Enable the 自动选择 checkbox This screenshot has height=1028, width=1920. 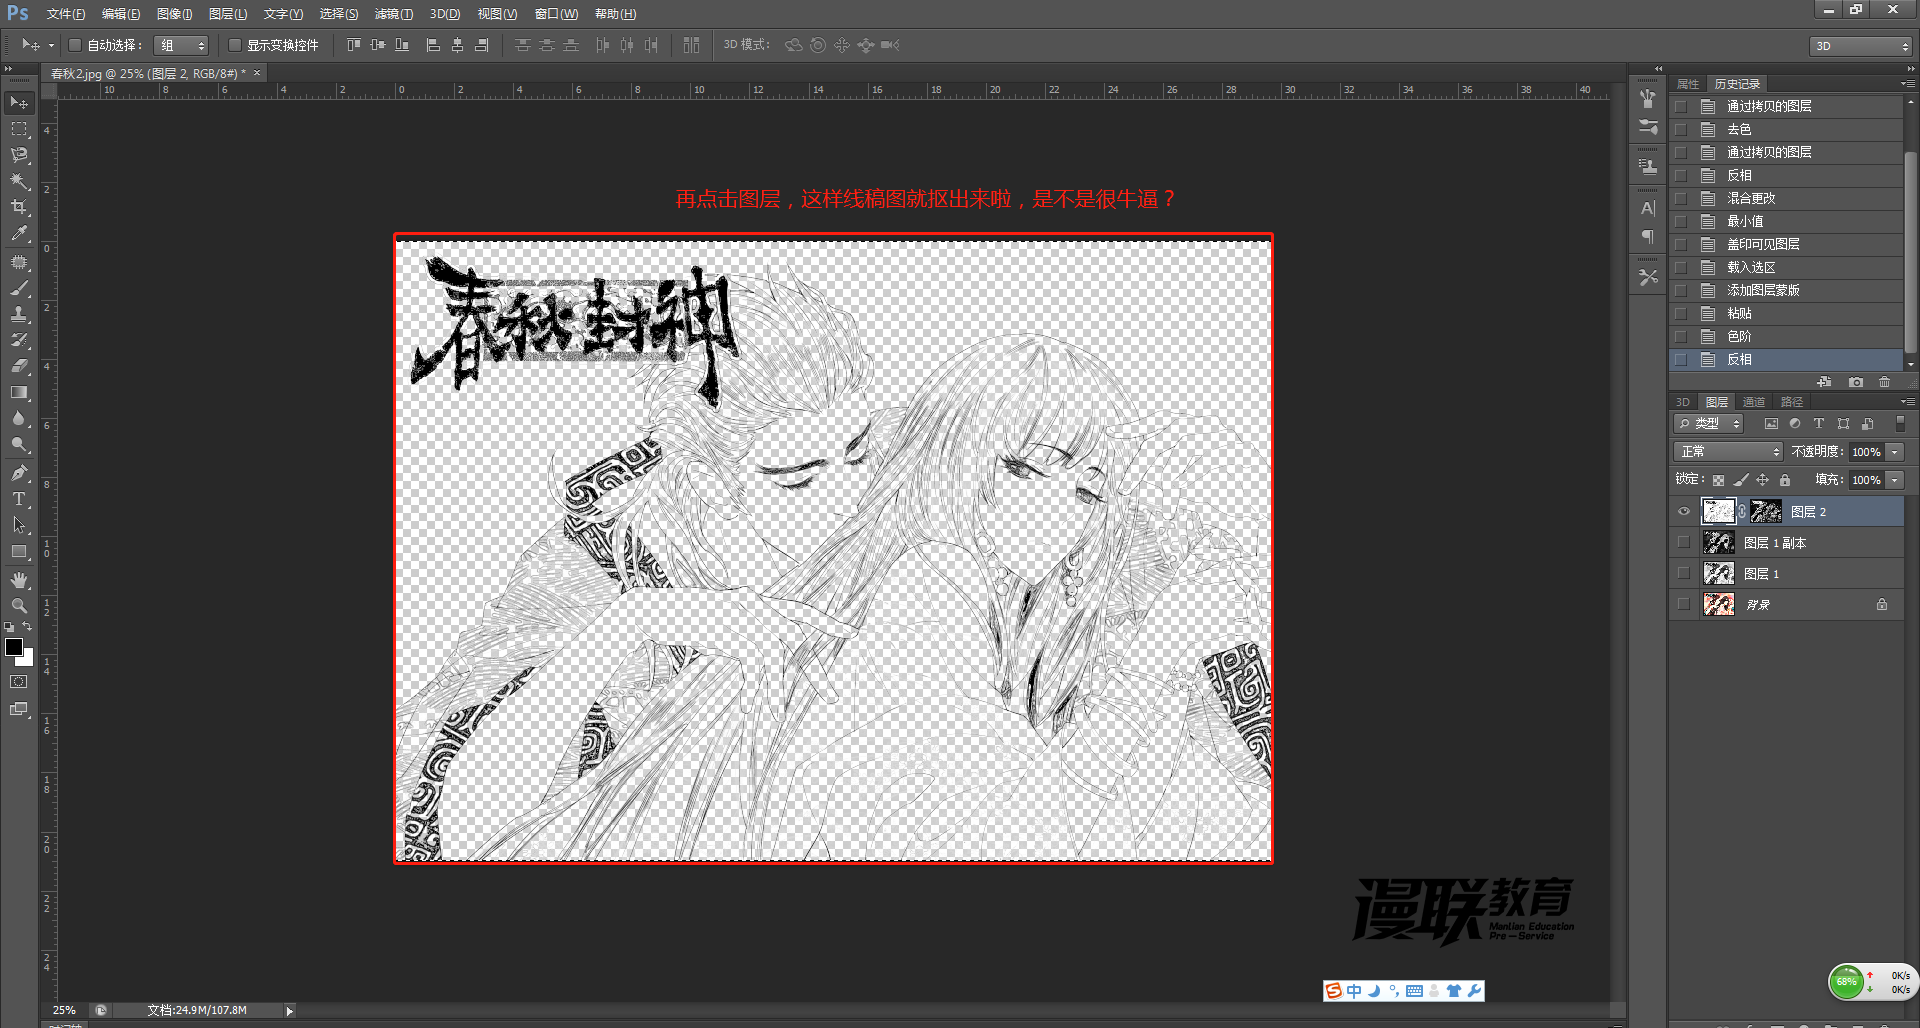(x=75, y=45)
